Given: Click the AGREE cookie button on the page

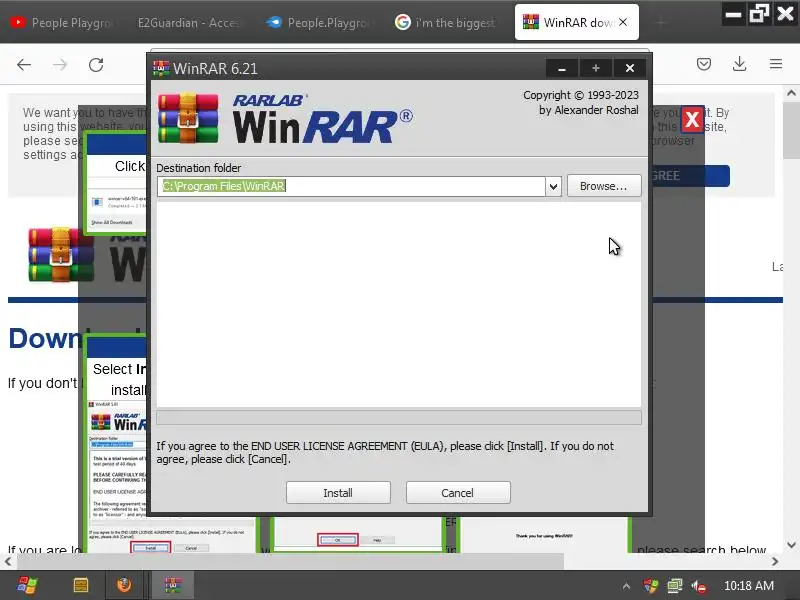Looking at the screenshot, I should pyautogui.click(x=690, y=176).
